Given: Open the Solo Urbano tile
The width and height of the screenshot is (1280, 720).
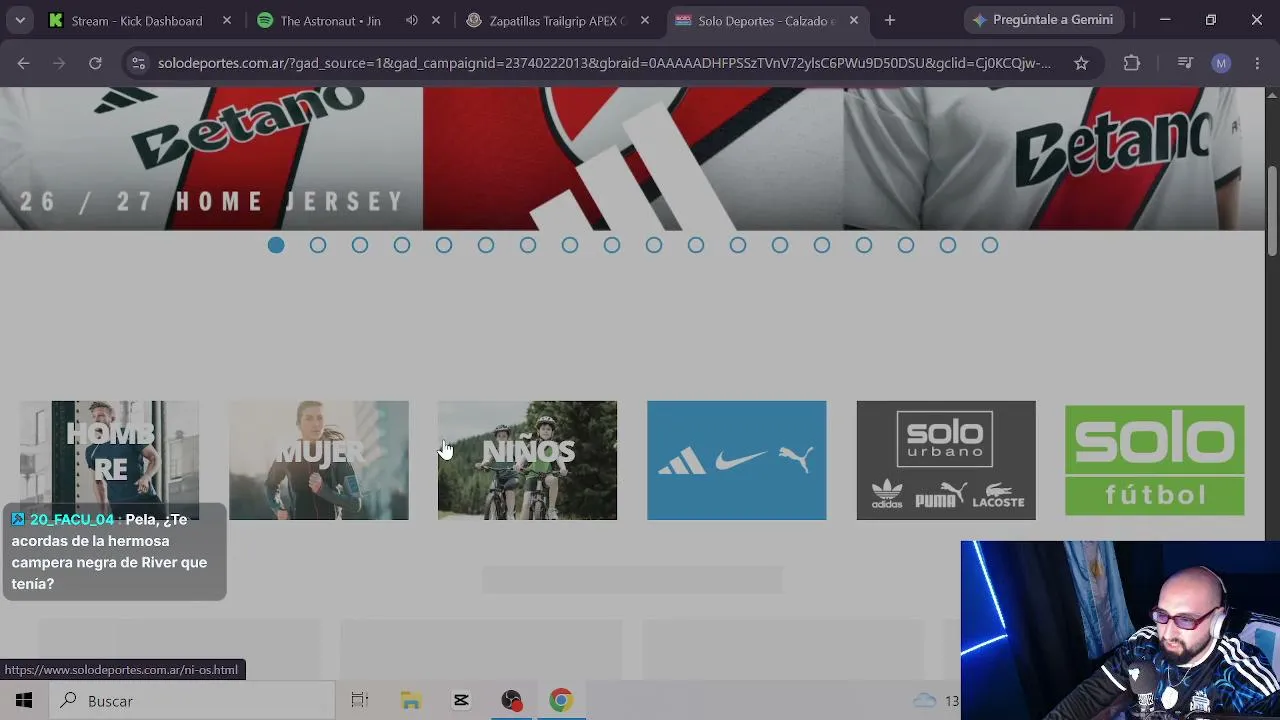Looking at the screenshot, I should point(946,460).
